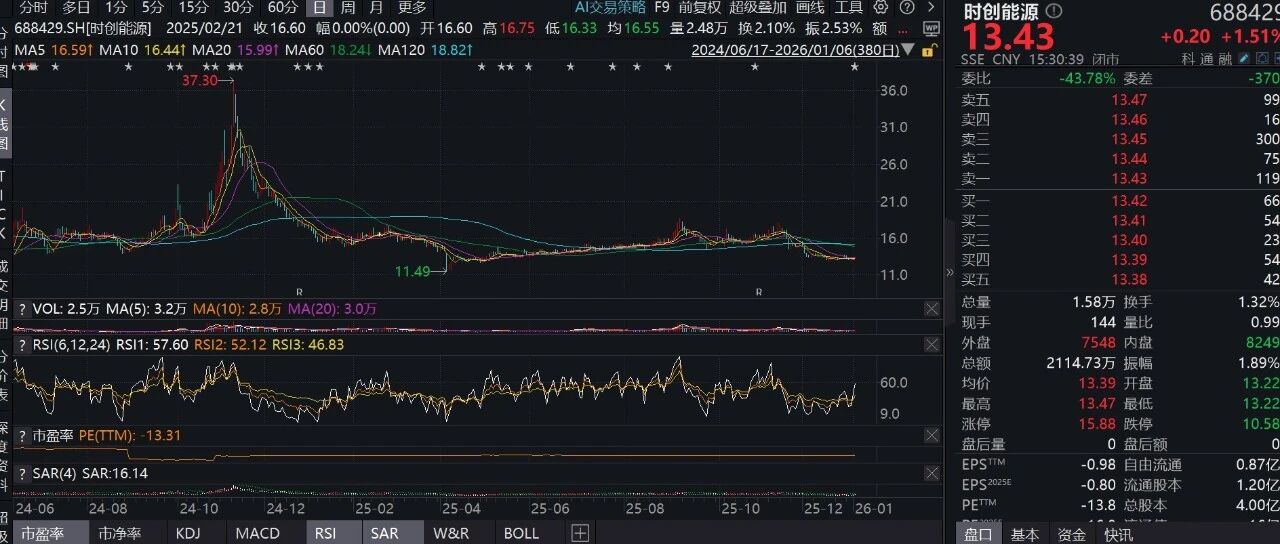Image resolution: width=1280 pixels, height=544 pixels.
Task: Open the 更多 period options
Action: [412, 7]
